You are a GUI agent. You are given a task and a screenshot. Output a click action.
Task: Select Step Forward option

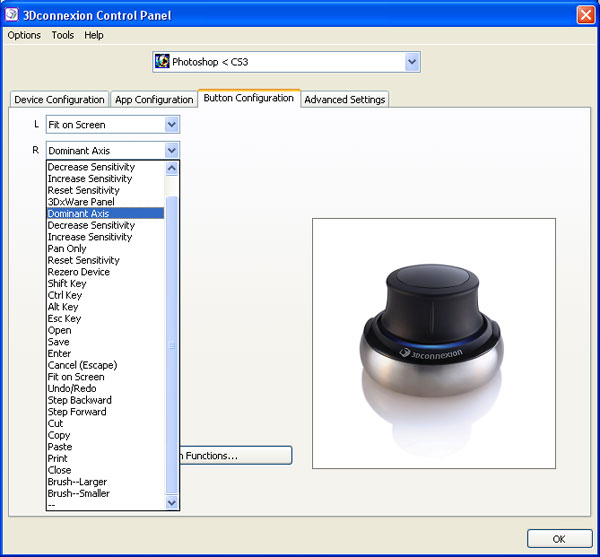click(105, 412)
